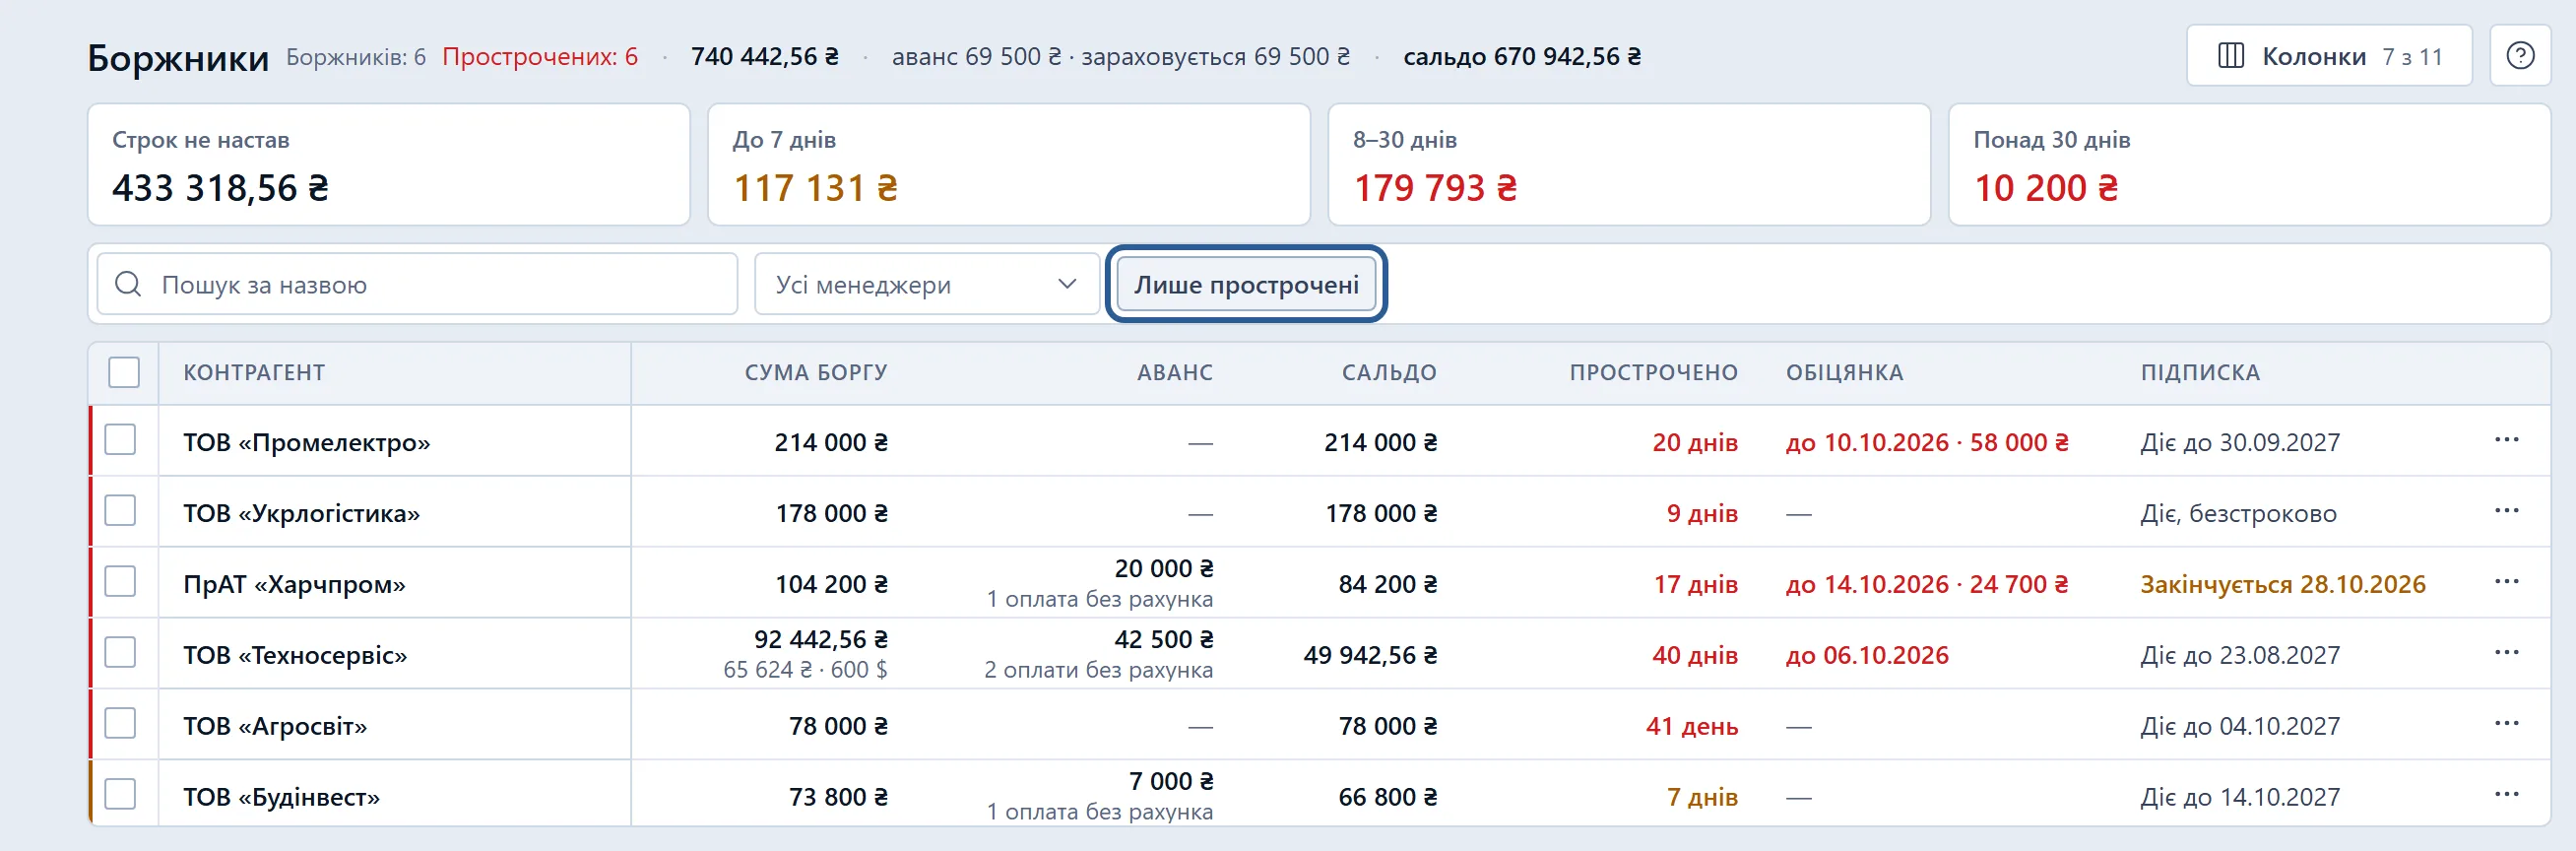Sort by the САЛЬДО column header
The width and height of the screenshot is (2576, 851).
point(1389,373)
